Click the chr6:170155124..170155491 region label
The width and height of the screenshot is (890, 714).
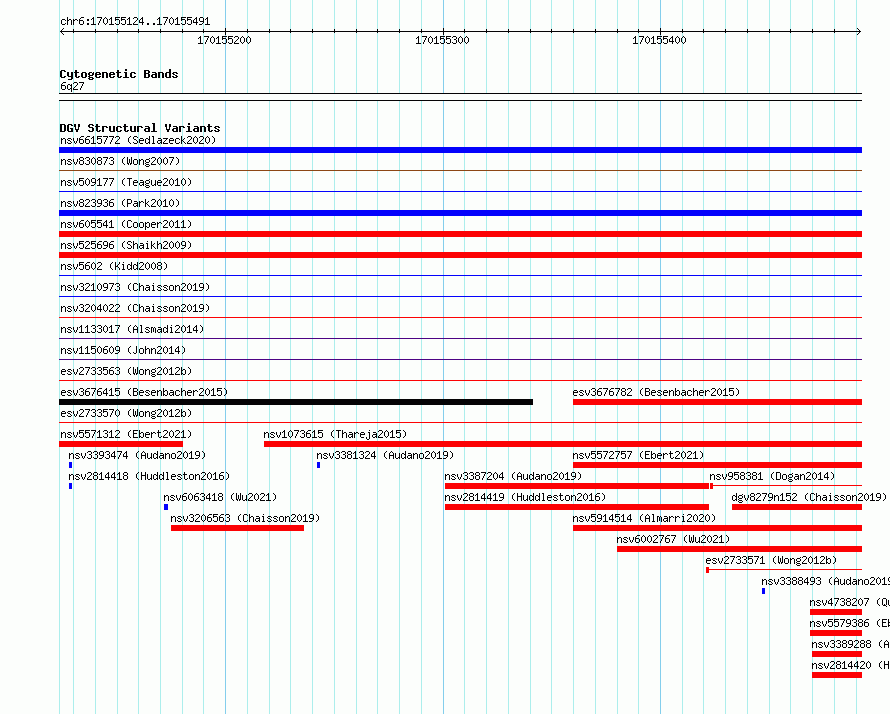coord(135,21)
